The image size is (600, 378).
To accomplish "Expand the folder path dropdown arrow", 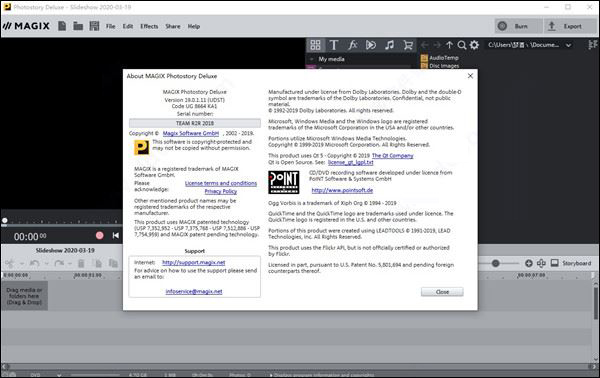I will click(x=569, y=45).
